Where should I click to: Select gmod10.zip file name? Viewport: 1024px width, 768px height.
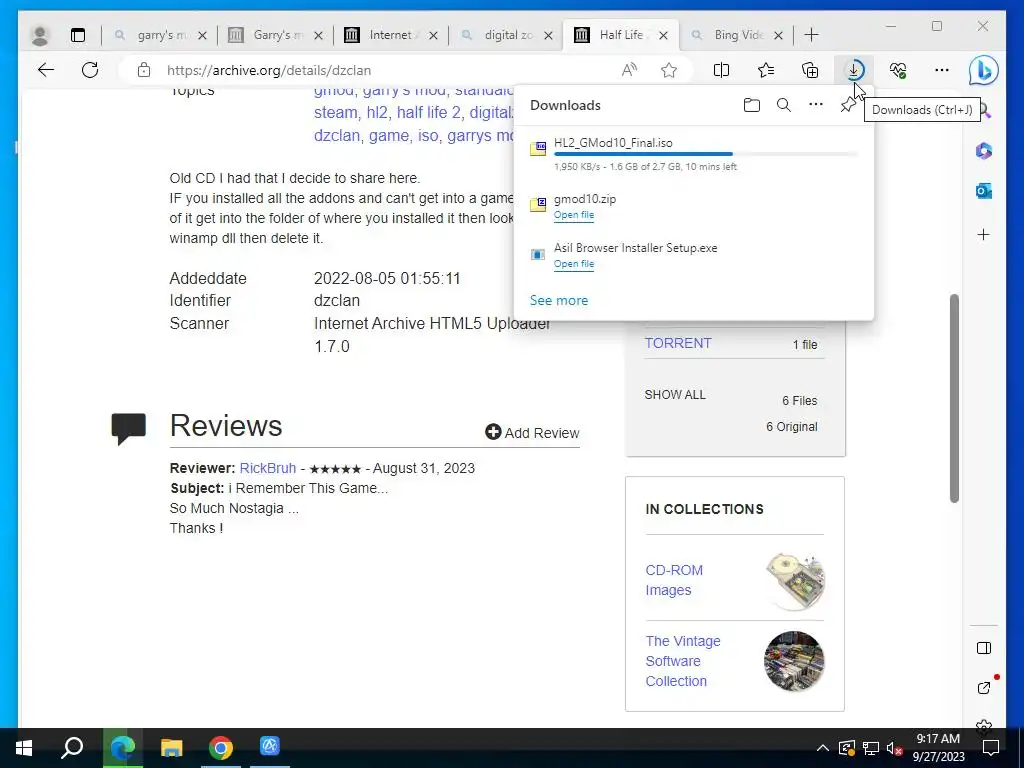click(x=584, y=199)
